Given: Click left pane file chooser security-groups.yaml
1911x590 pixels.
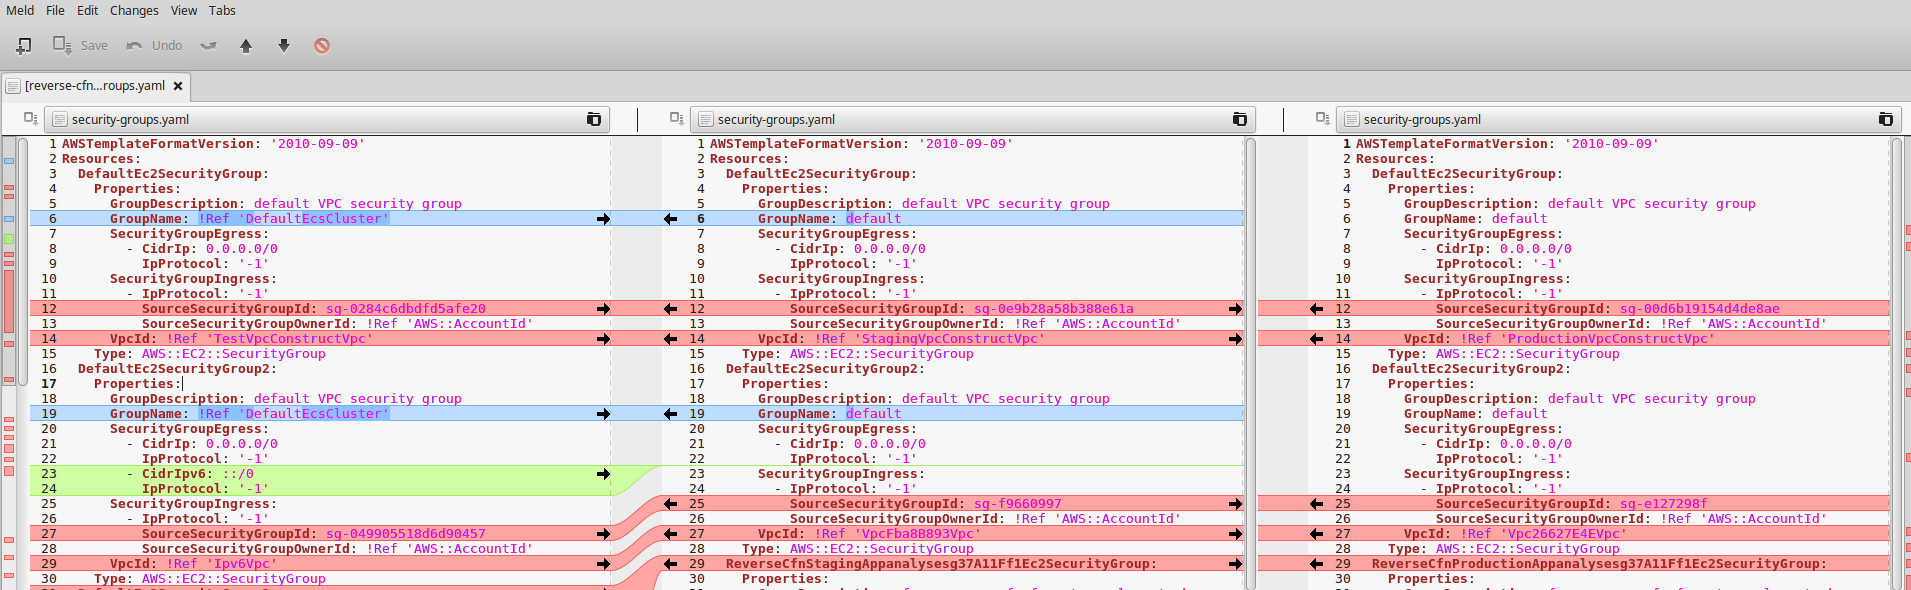Looking at the screenshot, I should click(x=327, y=119).
